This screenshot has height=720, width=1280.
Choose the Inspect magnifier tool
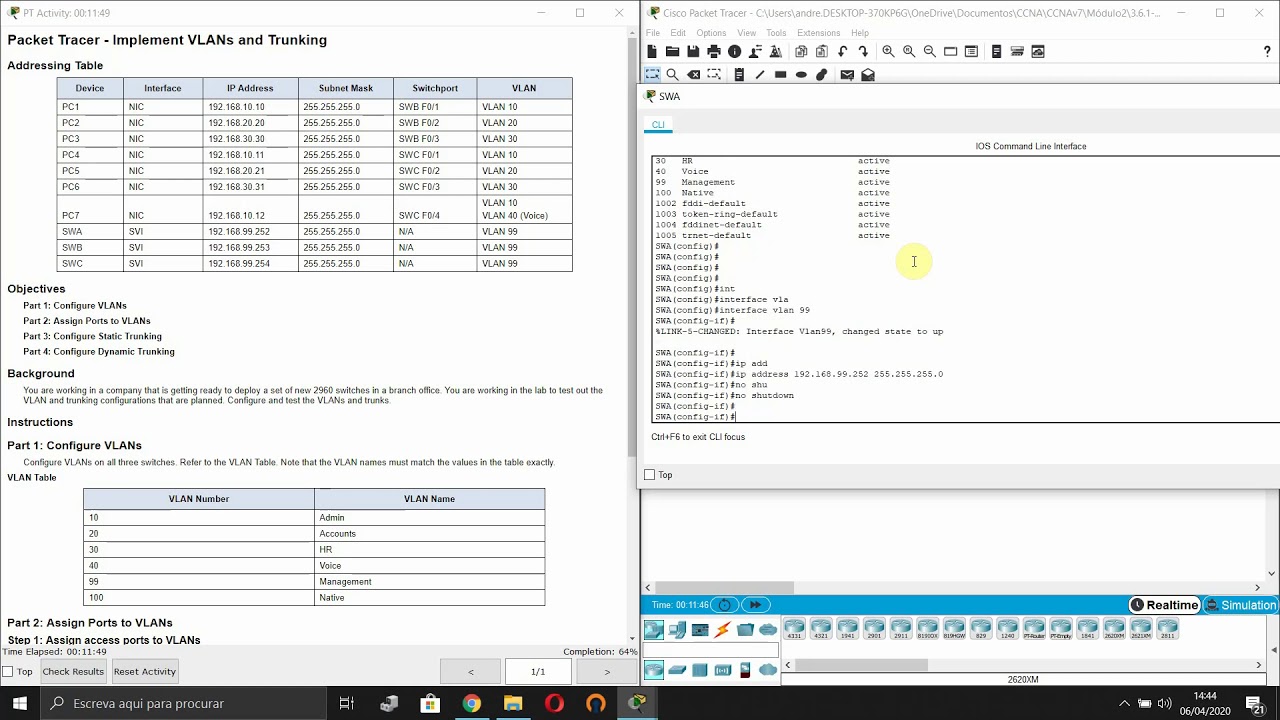pyautogui.click(x=672, y=75)
